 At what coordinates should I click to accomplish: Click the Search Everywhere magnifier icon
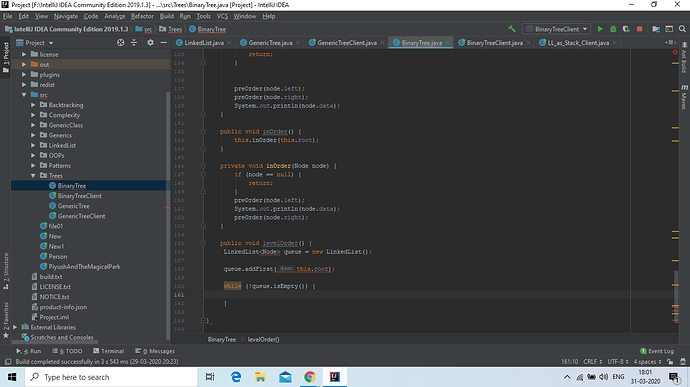[682, 29]
